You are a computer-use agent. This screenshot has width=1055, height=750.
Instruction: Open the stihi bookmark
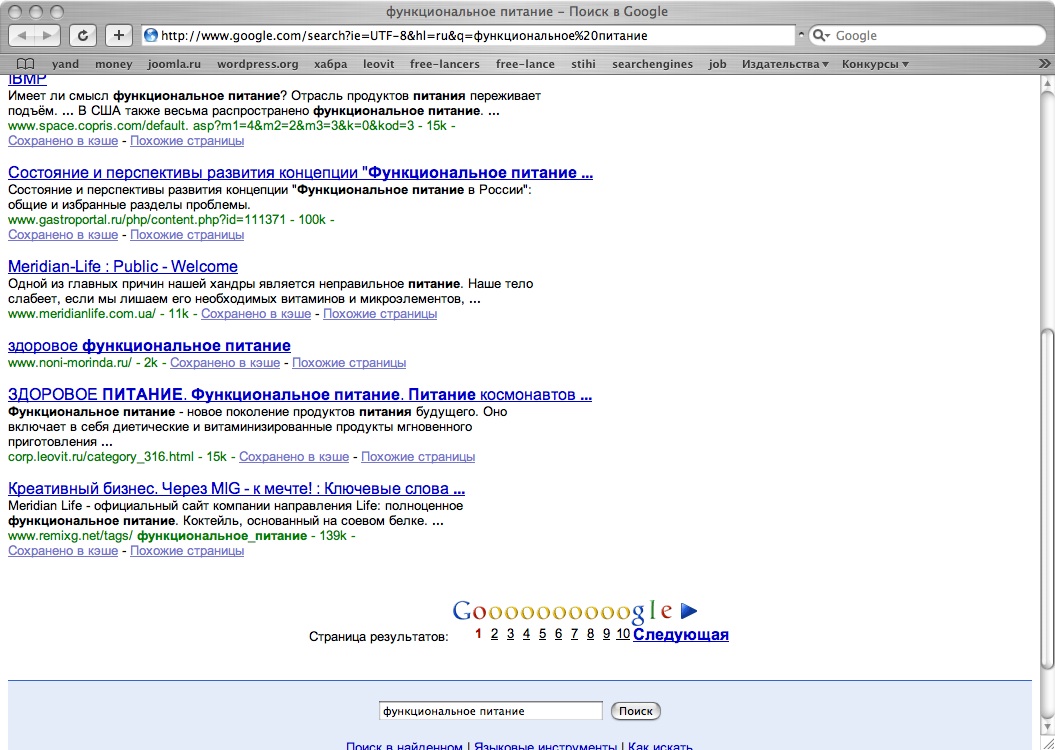click(x=583, y=64)
